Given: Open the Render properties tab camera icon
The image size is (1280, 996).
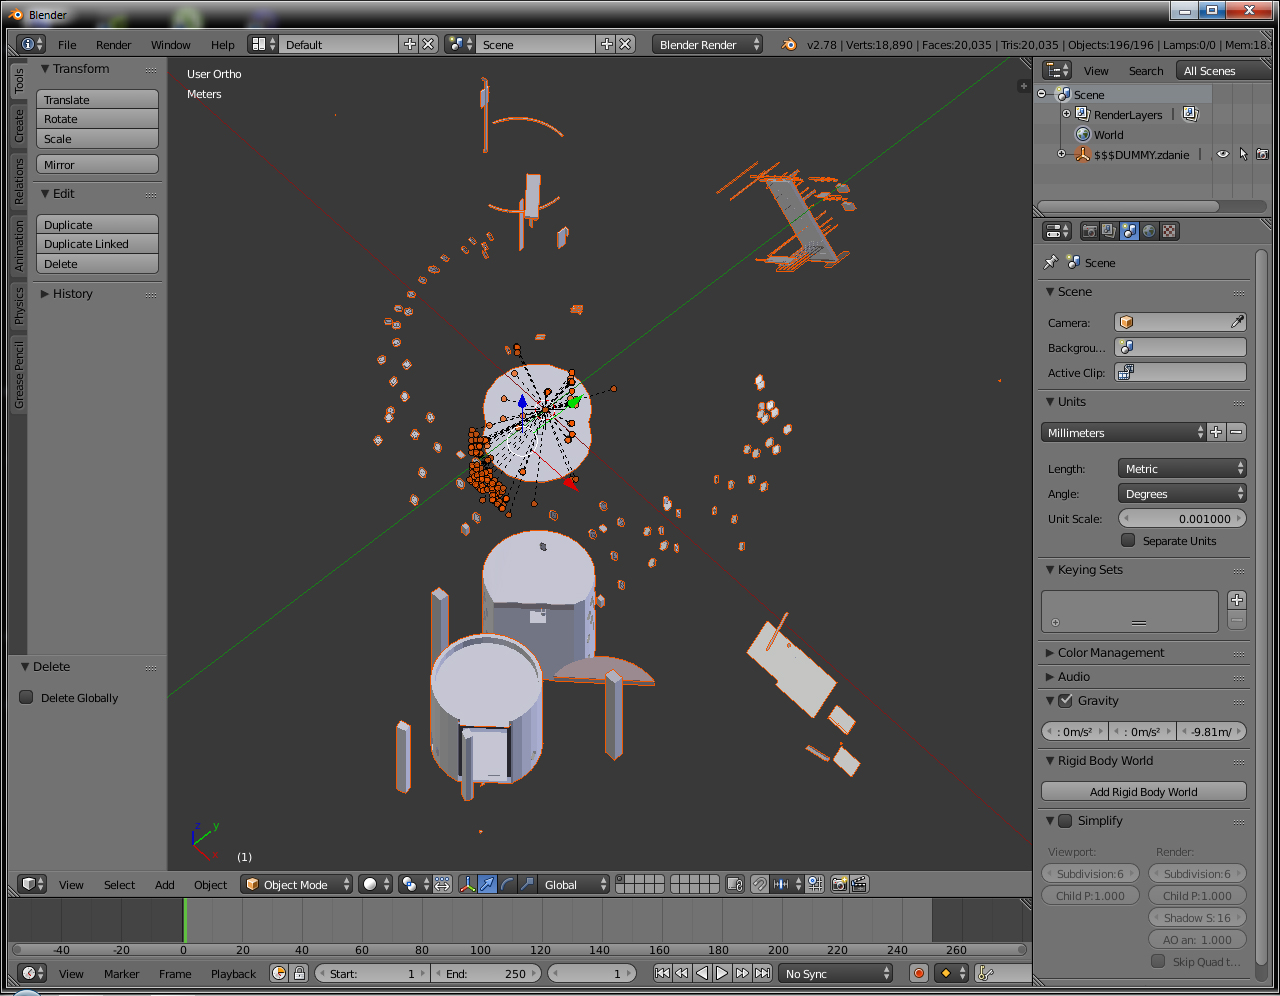Looking at the screenshot, I should 1090,231.
